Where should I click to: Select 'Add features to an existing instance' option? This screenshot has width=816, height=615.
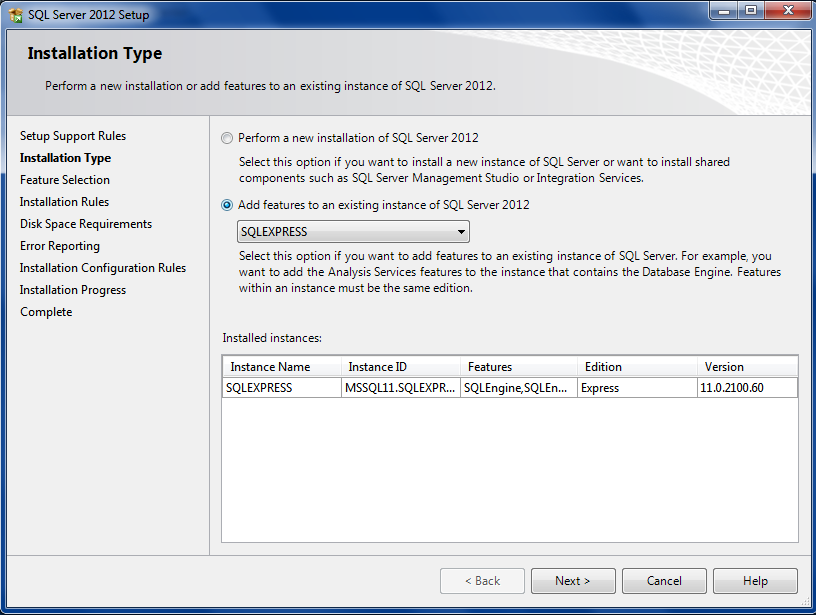[227, 205]
